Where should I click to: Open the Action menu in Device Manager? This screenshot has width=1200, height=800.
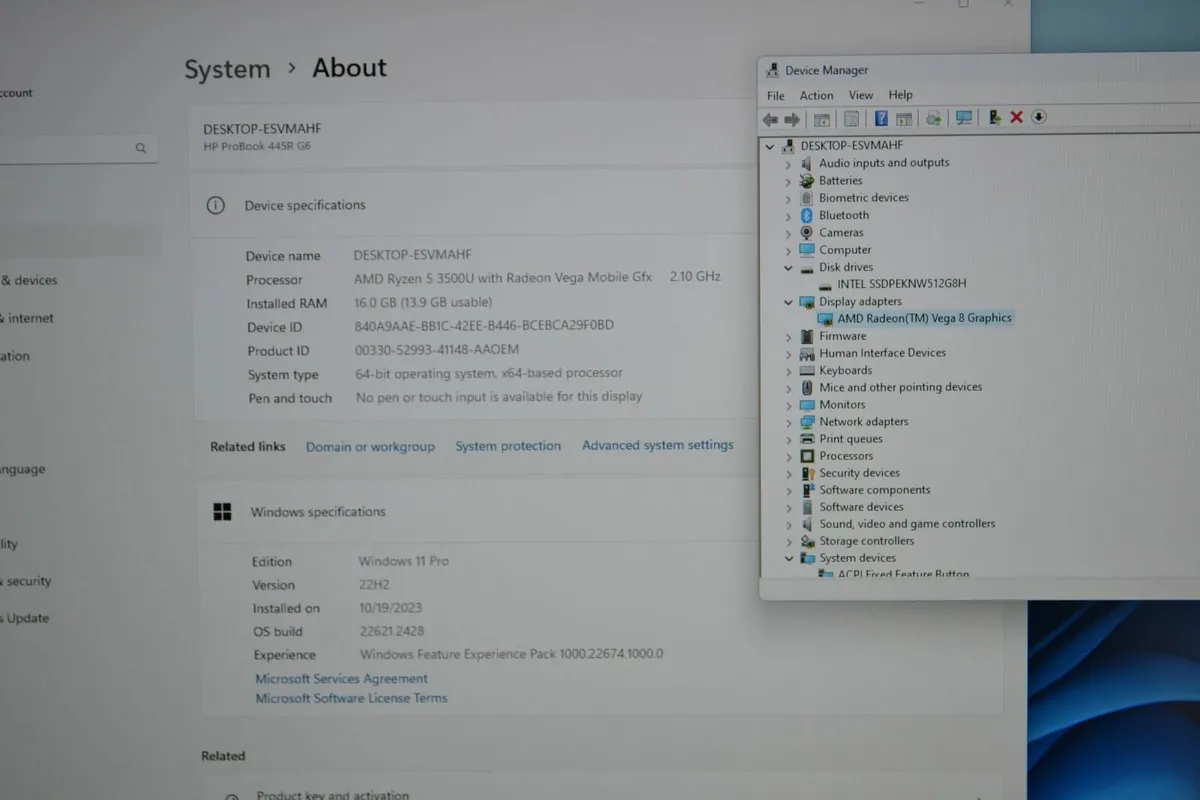coord(816,95)
